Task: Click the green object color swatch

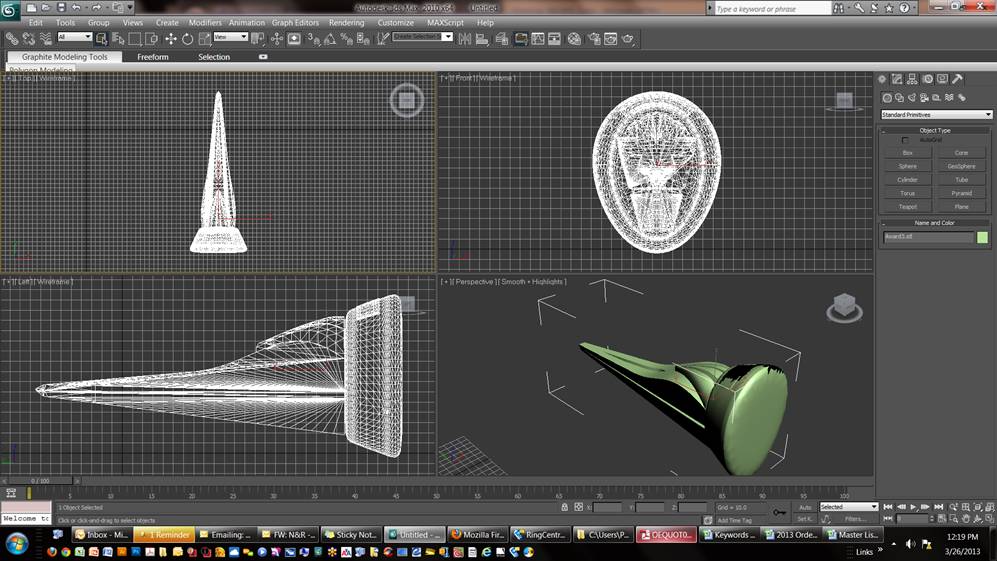Action: pyautogui.click(x=983, y=237)
